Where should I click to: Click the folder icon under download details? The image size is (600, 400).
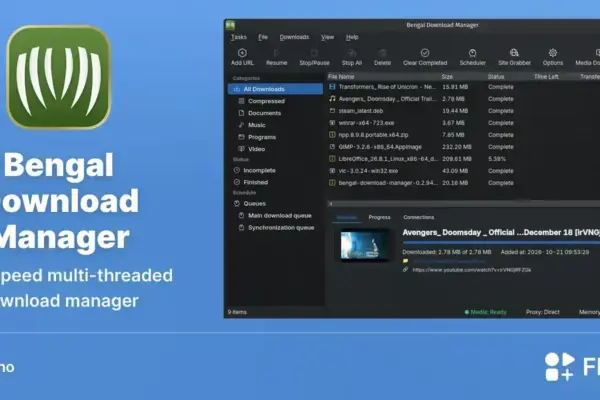(405, 261)
